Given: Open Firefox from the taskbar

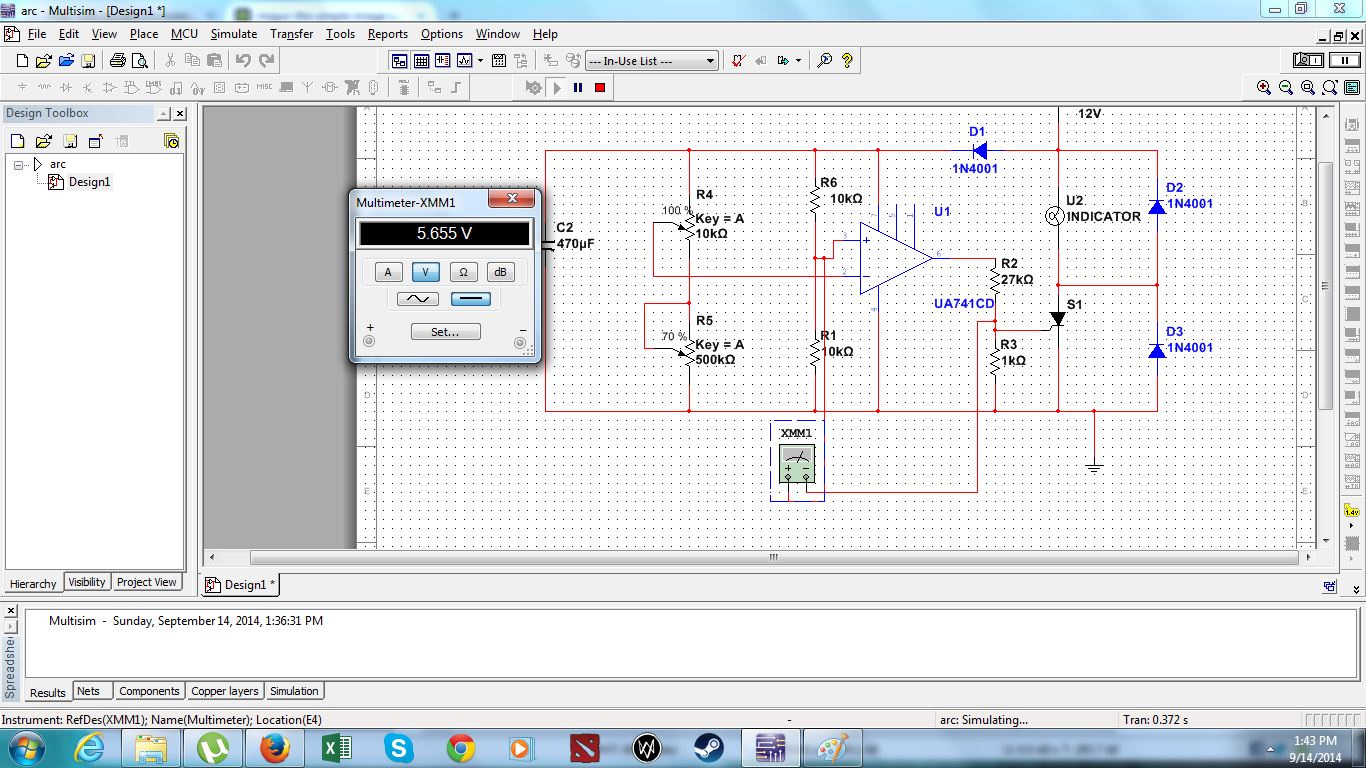Looking at the screenshot, I should 274,747.
